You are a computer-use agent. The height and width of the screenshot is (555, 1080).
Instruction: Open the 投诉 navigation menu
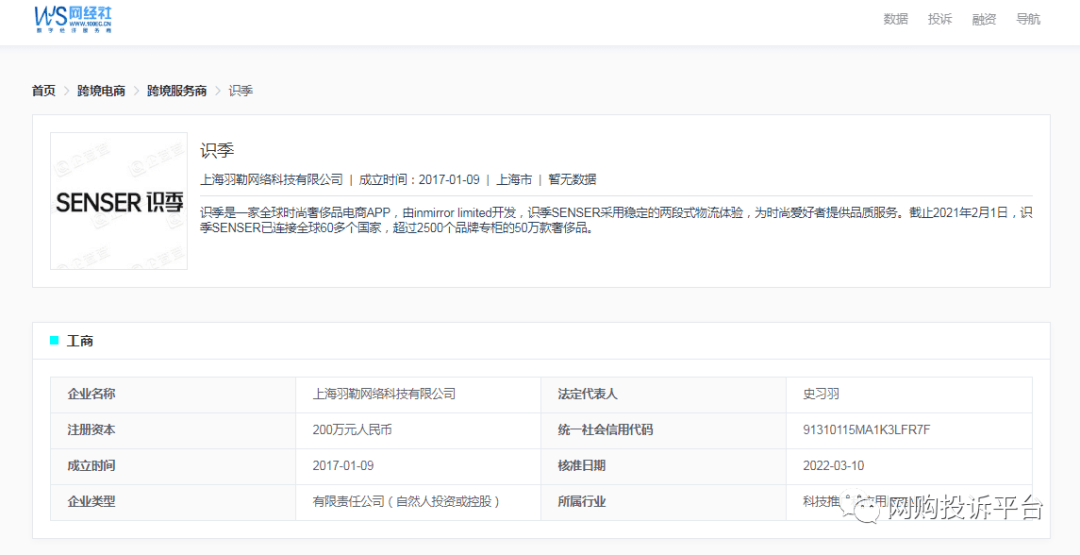click(939, 19)
